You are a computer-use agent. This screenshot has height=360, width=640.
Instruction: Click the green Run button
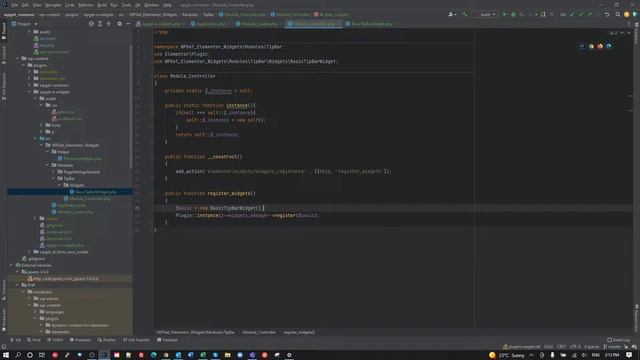click(x=505, y=14)
